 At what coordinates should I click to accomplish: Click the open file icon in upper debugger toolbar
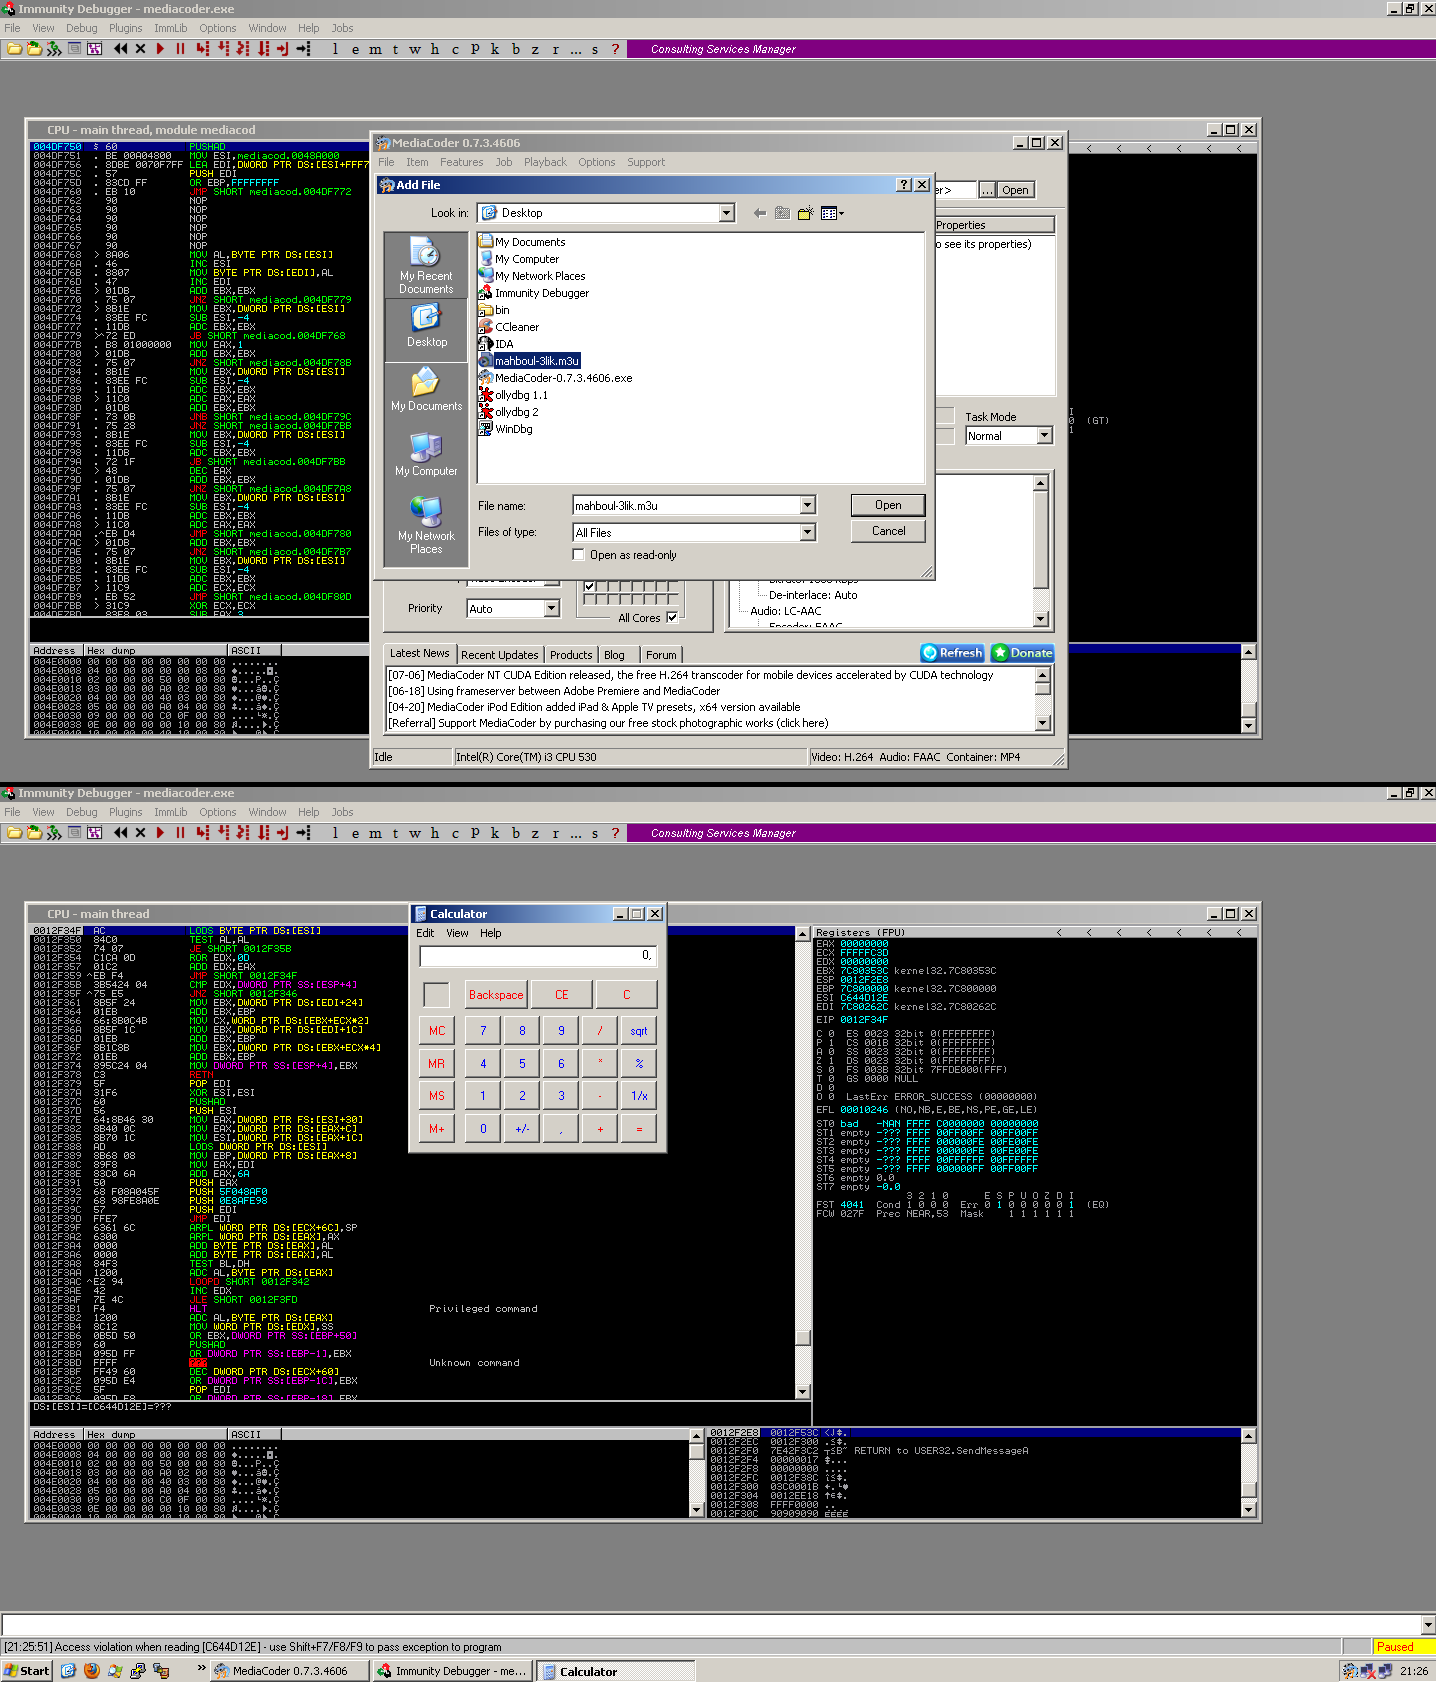click(15, 49)
